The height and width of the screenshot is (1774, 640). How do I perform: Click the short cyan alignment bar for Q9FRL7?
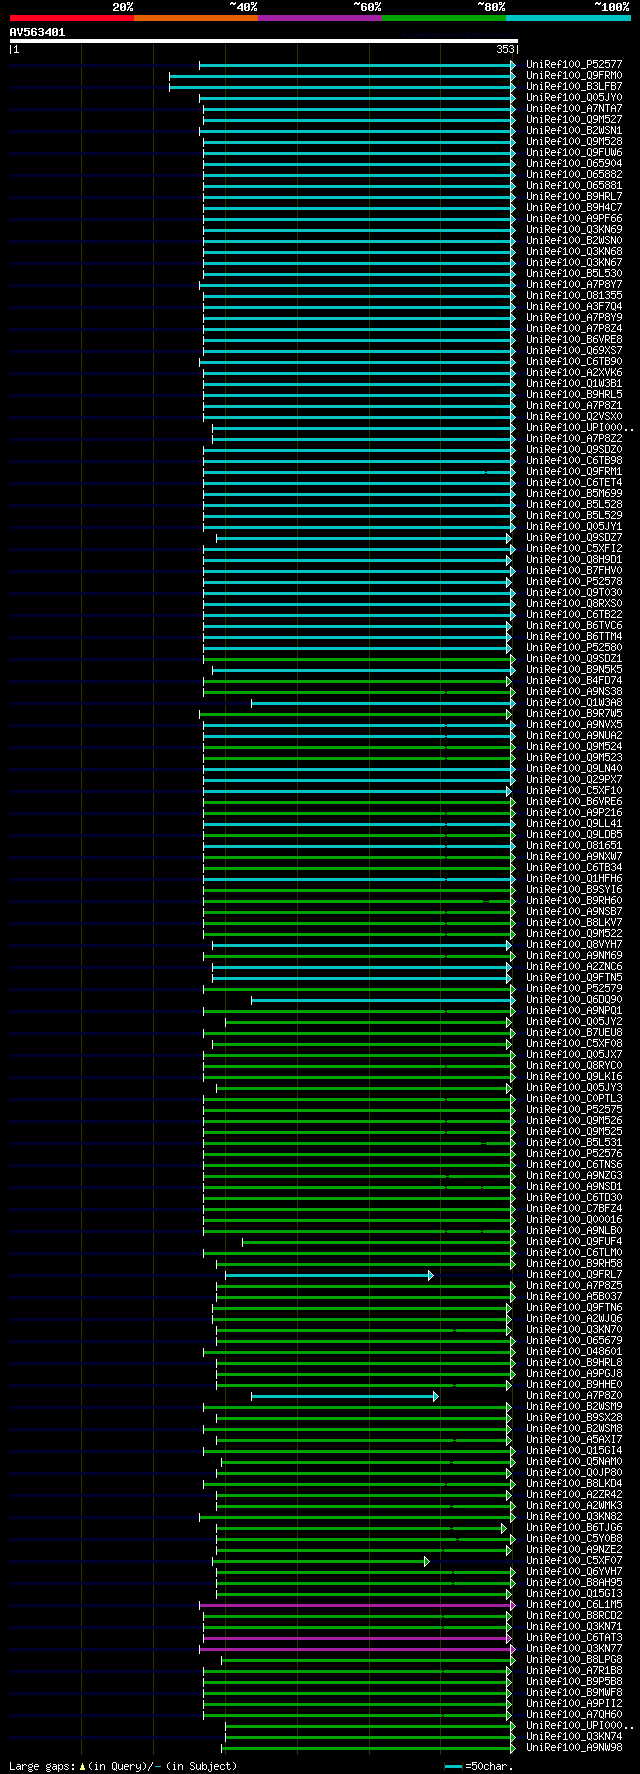(329, 1275)
